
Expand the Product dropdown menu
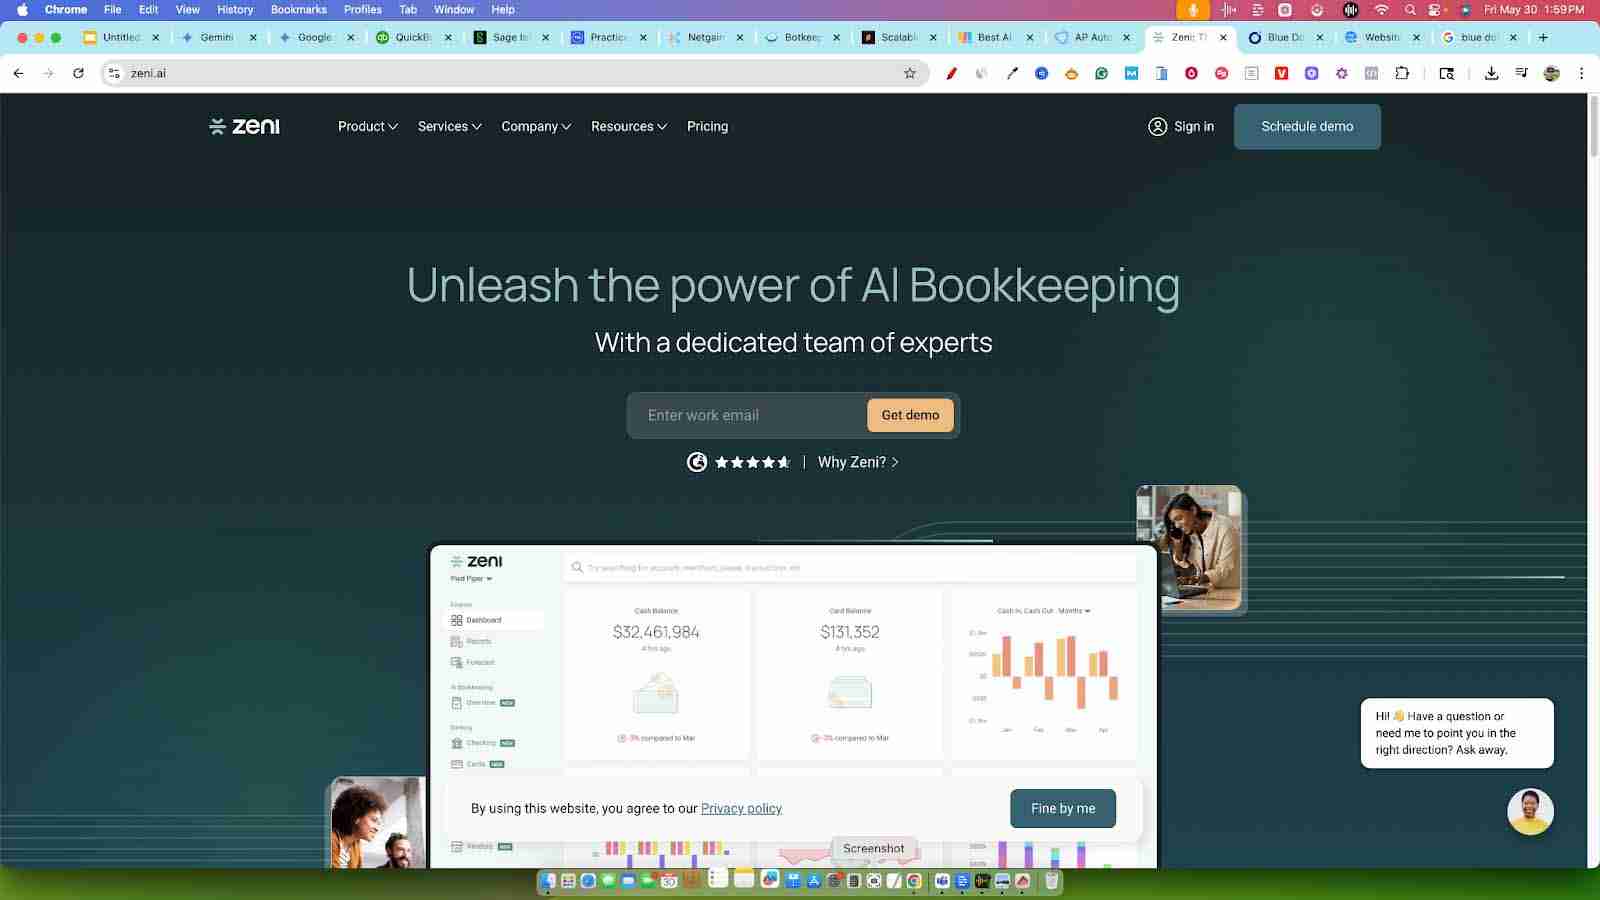[367, 126]
